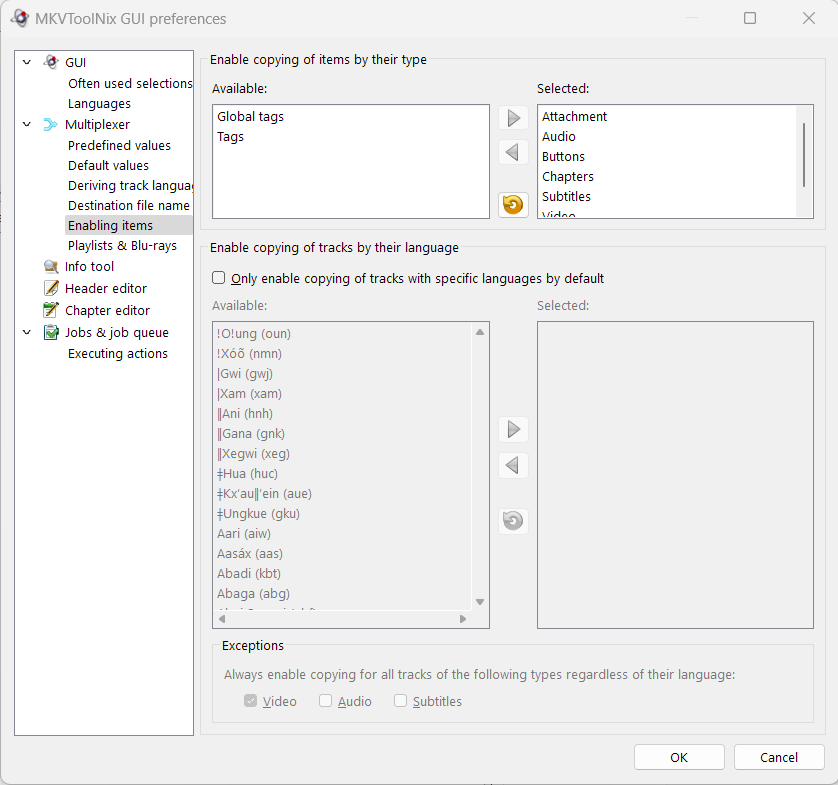Open Destination file name page
838x785 pixels.
click(x=128, y=205)
